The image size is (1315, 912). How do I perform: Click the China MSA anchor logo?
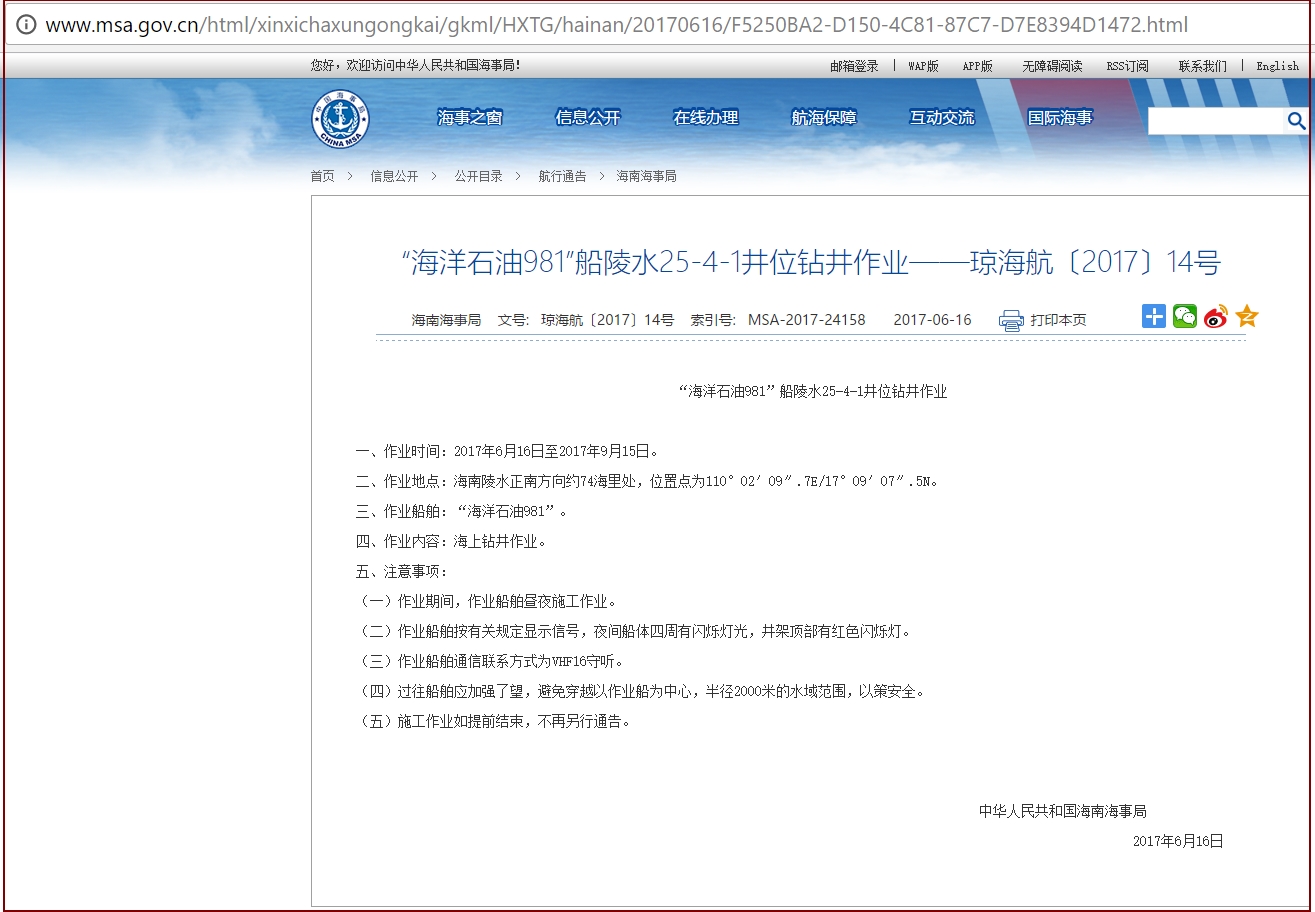[x=339, y=119]
